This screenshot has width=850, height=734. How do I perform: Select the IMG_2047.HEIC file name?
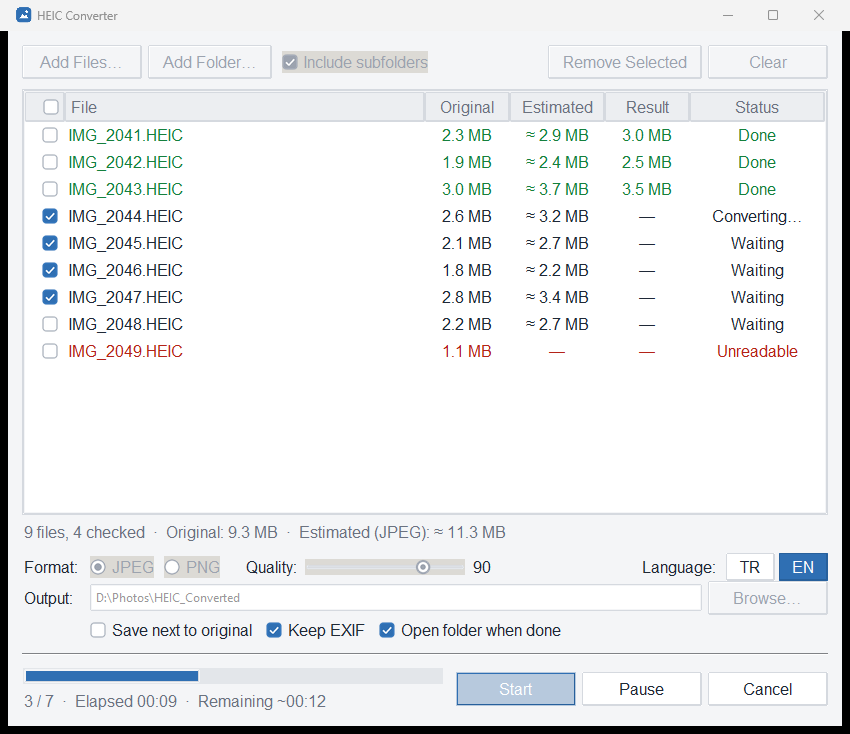point(125,297)
